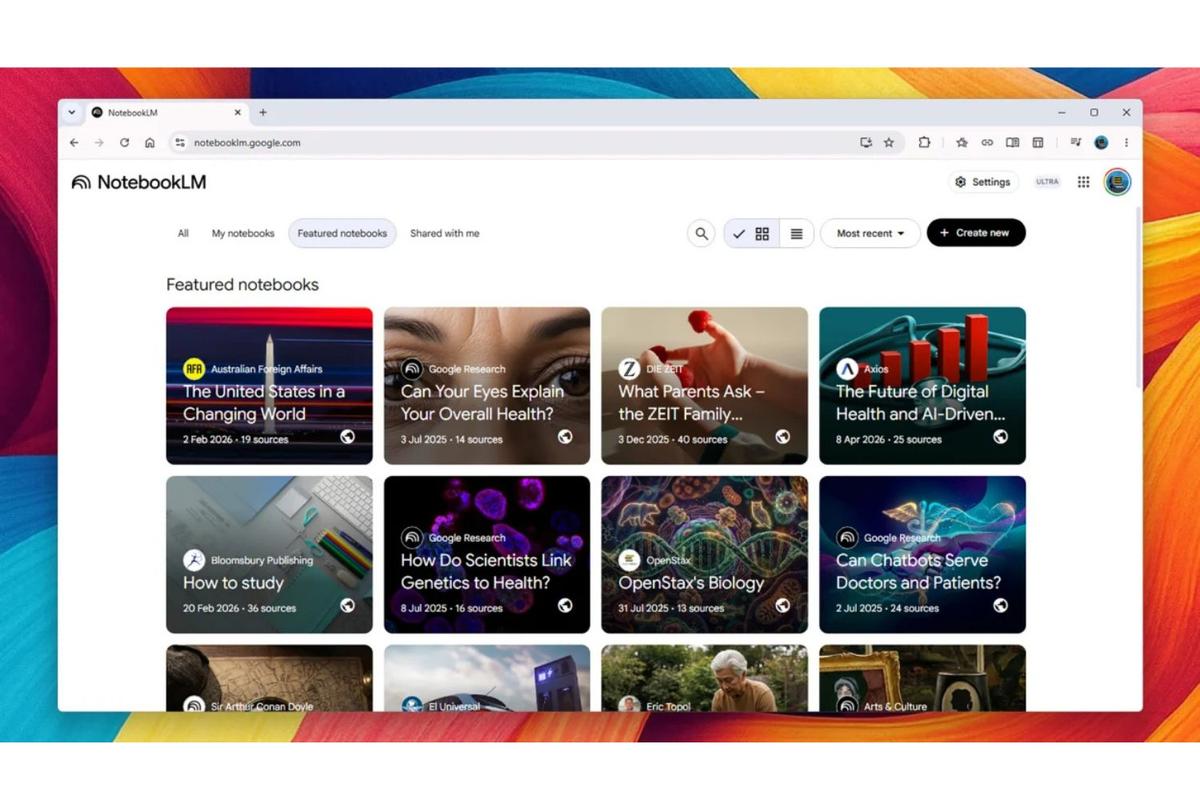Click the notebooklm.google.com address bar

coord(535,143)
